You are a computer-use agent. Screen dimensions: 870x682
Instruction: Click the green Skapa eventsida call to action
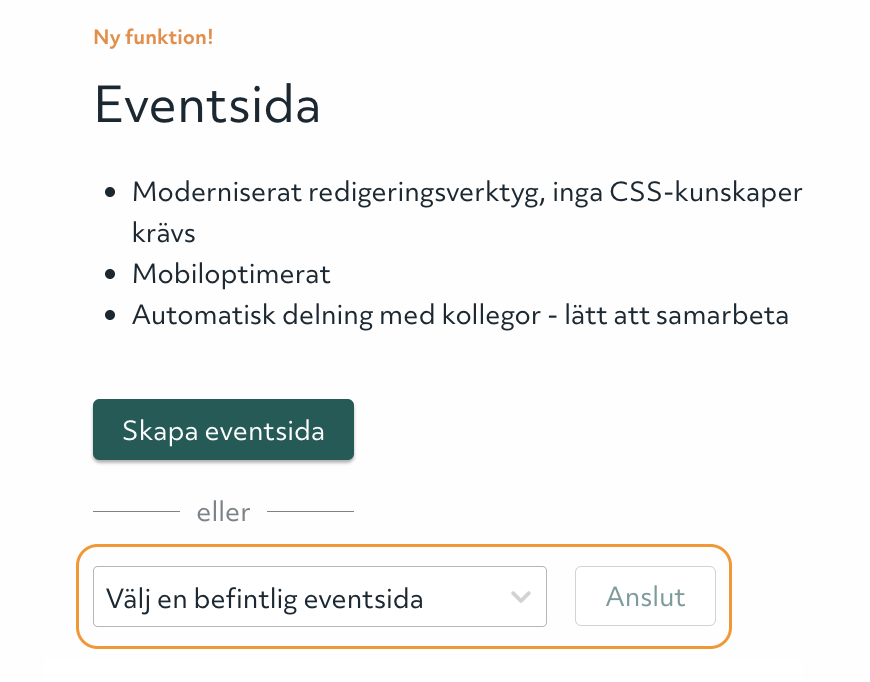click(x=223, y=429)
